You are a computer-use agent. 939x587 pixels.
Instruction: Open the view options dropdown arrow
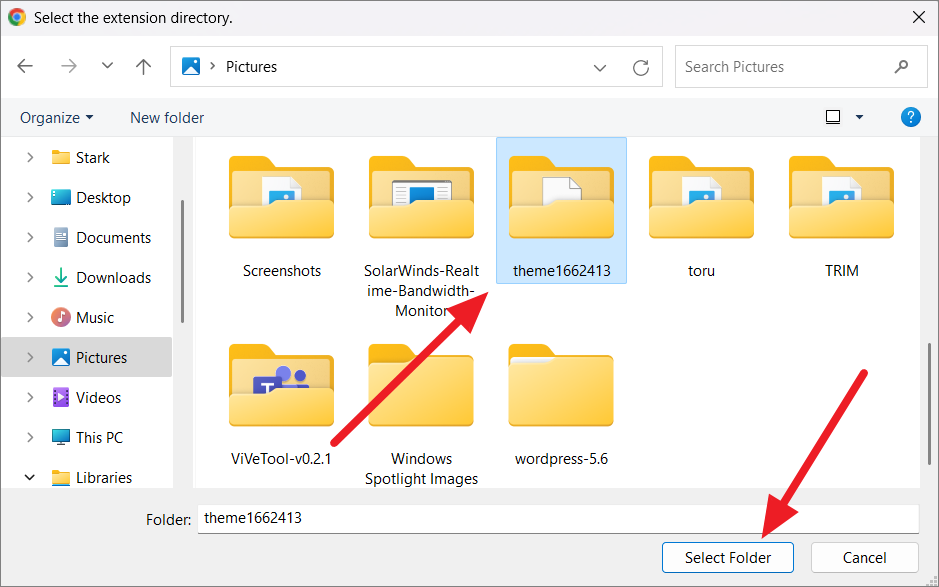pos(859,117)
